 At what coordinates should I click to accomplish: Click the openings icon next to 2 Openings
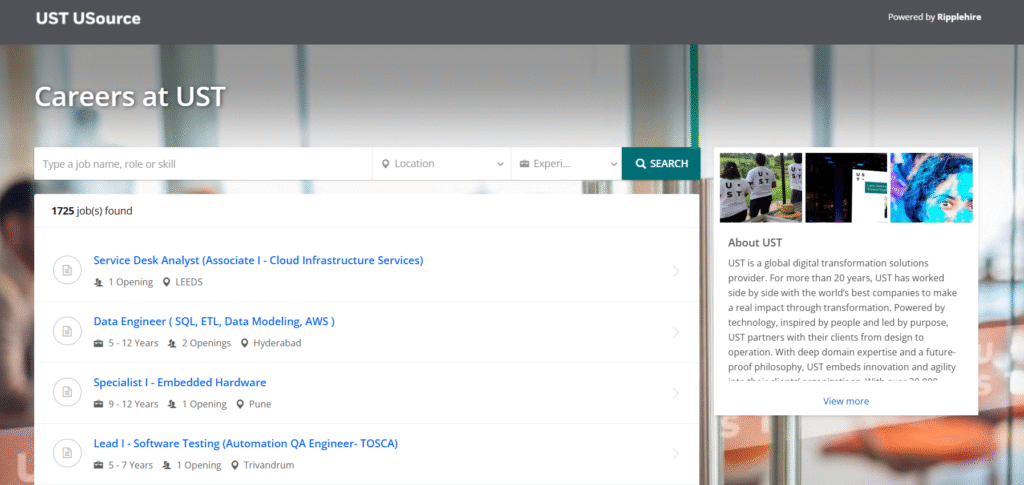coord(172,343)
